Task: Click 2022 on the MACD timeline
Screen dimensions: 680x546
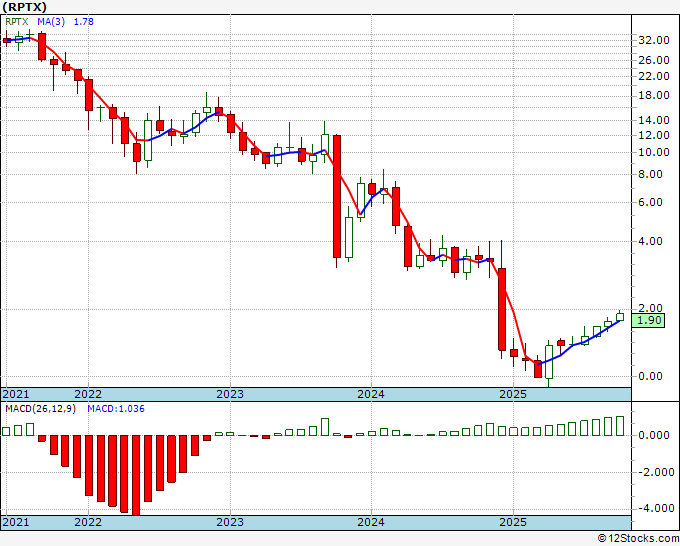Action: (88, 522)
